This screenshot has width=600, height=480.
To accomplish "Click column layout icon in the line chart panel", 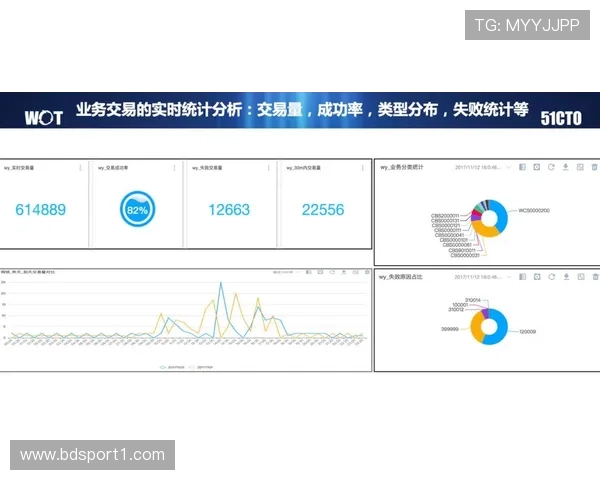I will 308,272.
